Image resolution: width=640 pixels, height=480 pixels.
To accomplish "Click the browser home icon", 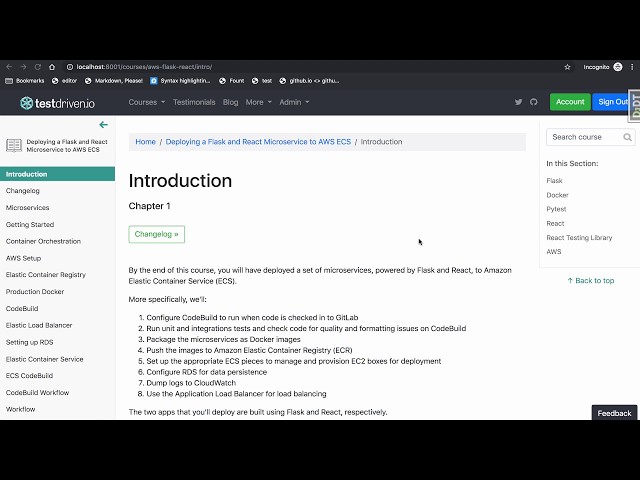I will click(x=52, y=67).
